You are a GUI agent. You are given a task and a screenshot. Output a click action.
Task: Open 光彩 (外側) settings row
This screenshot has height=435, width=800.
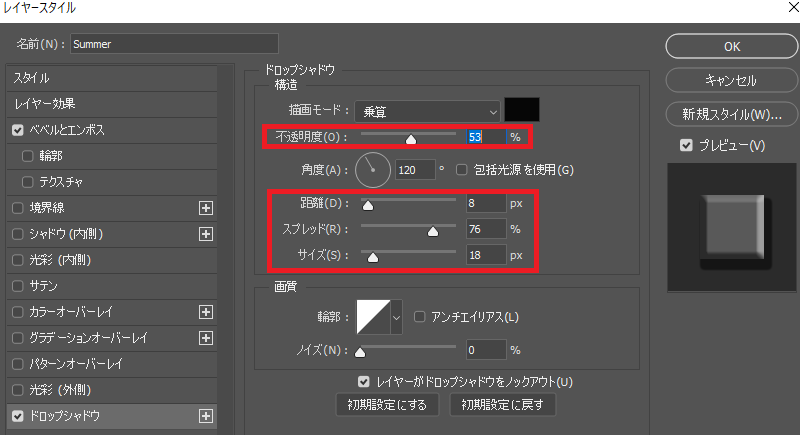point(112,390)
